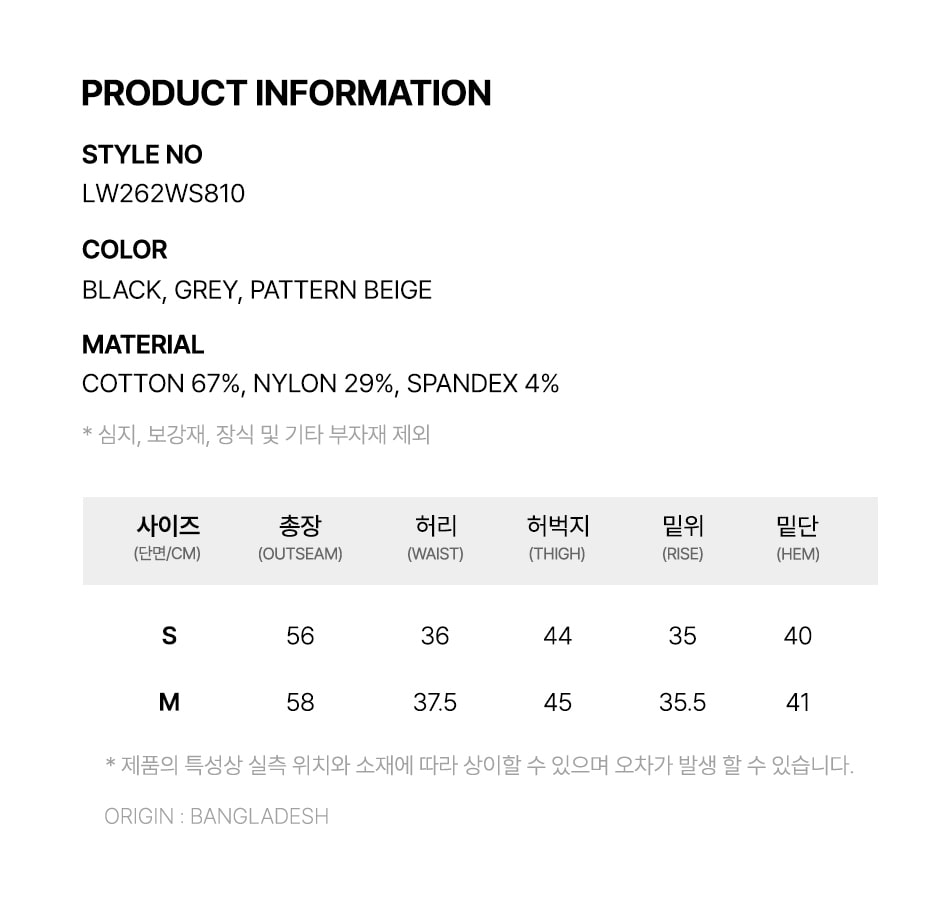Click the 사이즈 size column header
Image resolution: width=950 pixels, height=903 pixels.
click(168, 537)
